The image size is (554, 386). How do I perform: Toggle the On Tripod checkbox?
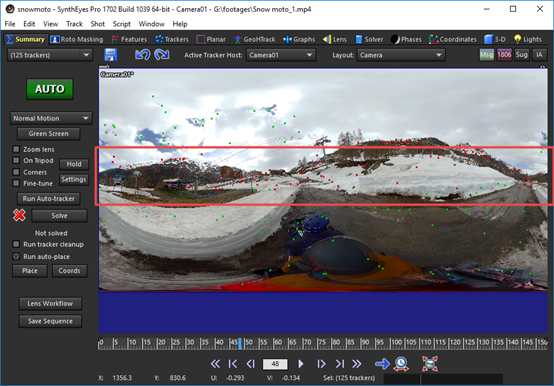point(16,160)
